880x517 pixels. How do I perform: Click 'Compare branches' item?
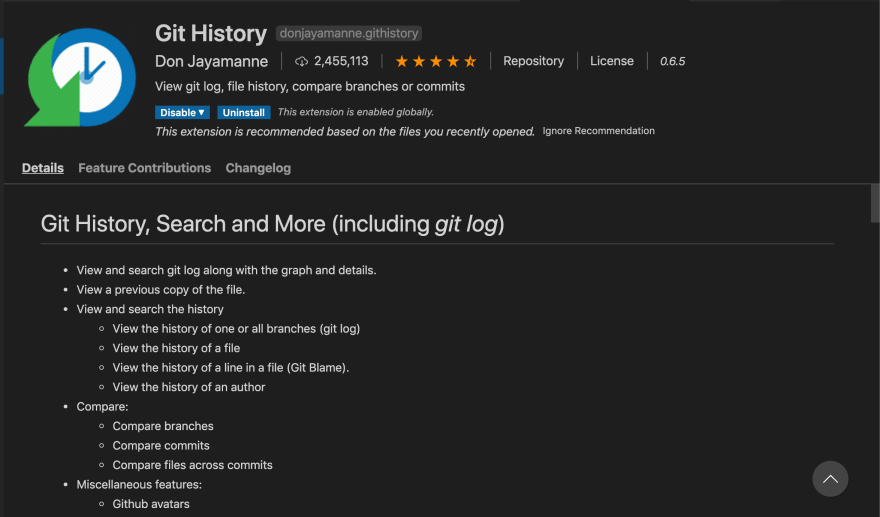click(163, 426)
